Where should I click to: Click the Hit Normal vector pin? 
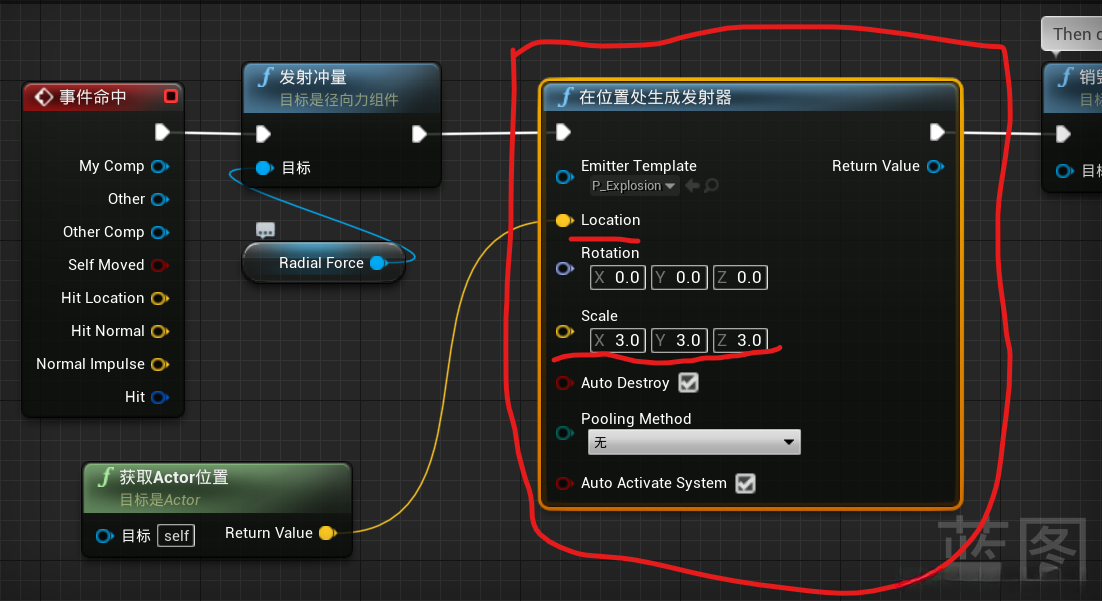160,331
